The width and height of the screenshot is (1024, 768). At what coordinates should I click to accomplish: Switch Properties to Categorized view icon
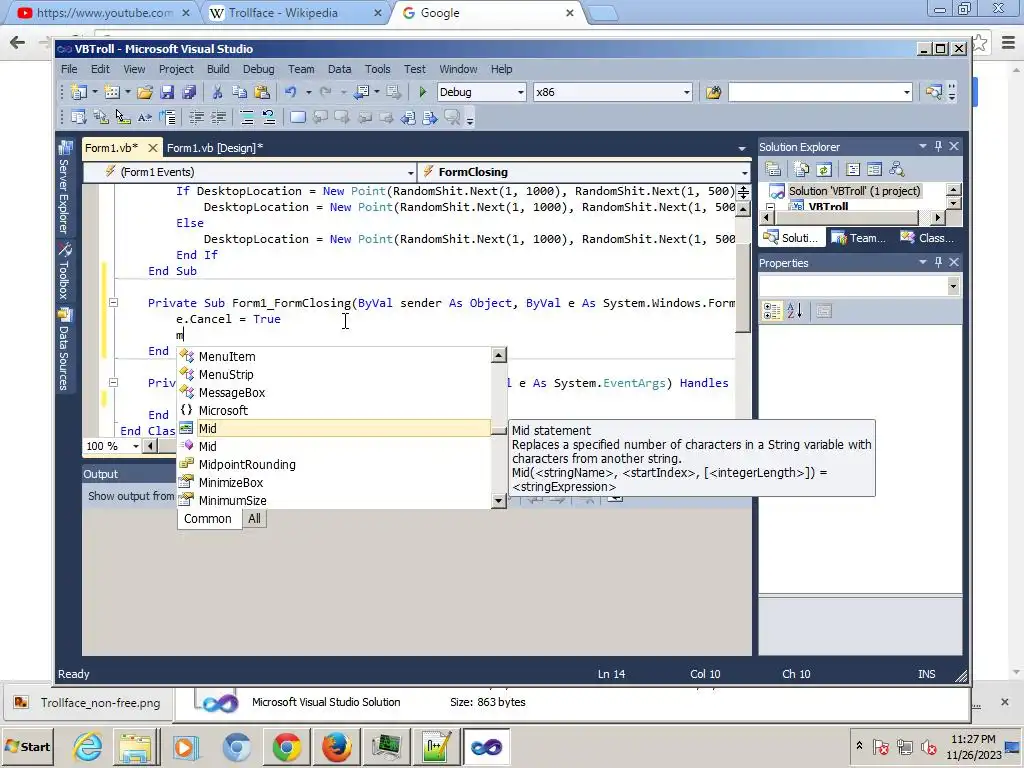[772, 311]
